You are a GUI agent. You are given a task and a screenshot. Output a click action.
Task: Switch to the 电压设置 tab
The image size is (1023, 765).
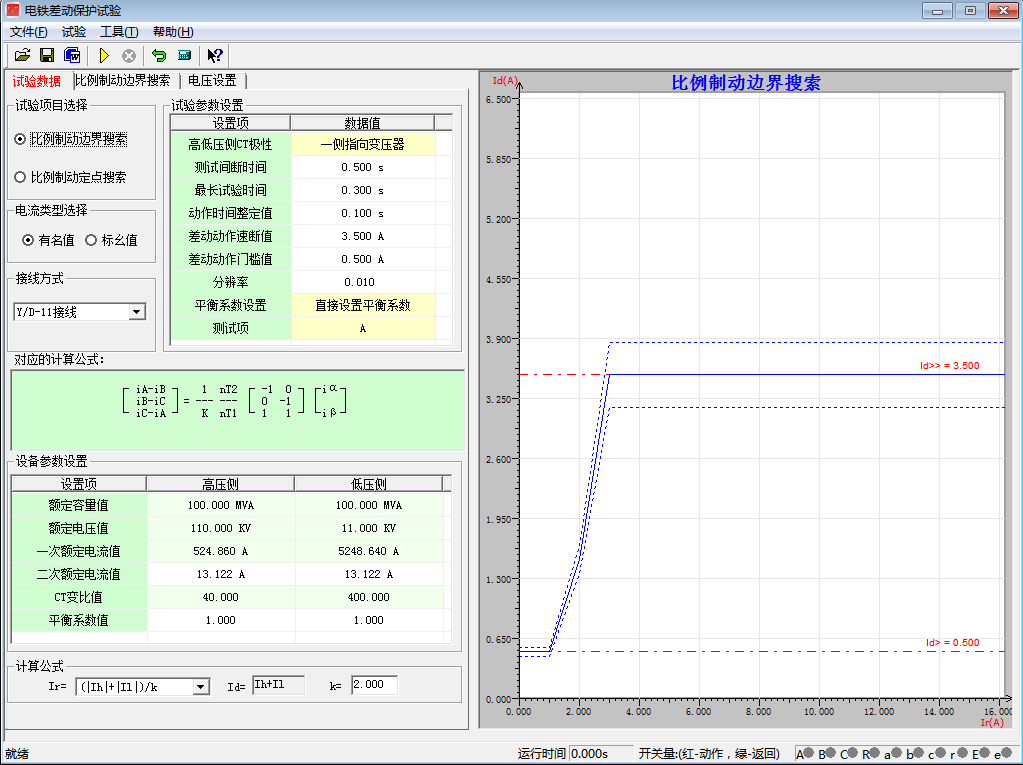point(212,81)
